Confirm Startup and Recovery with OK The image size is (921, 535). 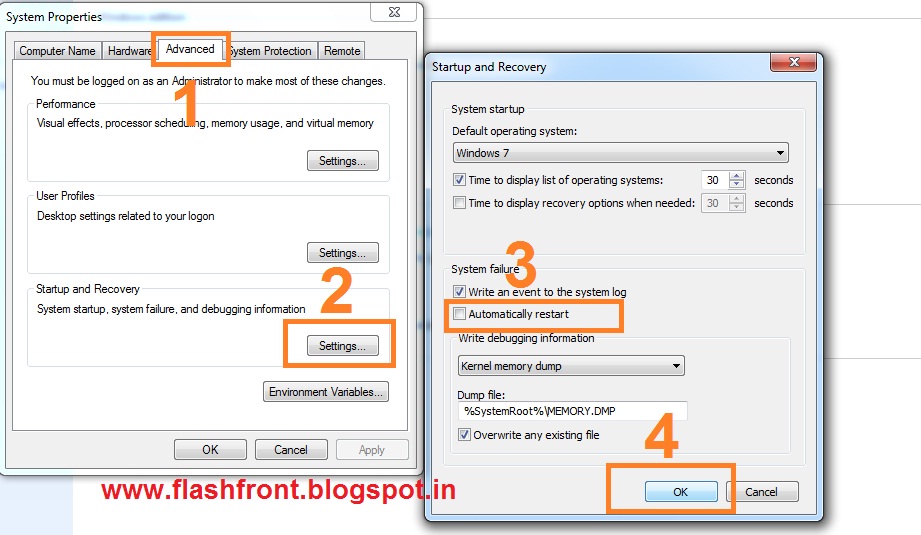tap(681, 492)
